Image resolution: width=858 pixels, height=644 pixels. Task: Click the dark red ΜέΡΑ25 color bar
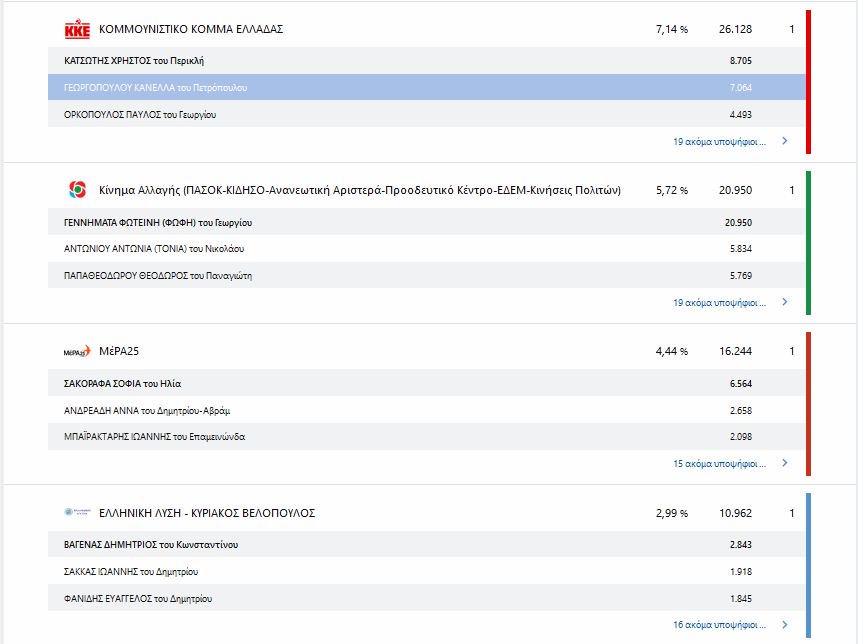[x=809, y=404]
